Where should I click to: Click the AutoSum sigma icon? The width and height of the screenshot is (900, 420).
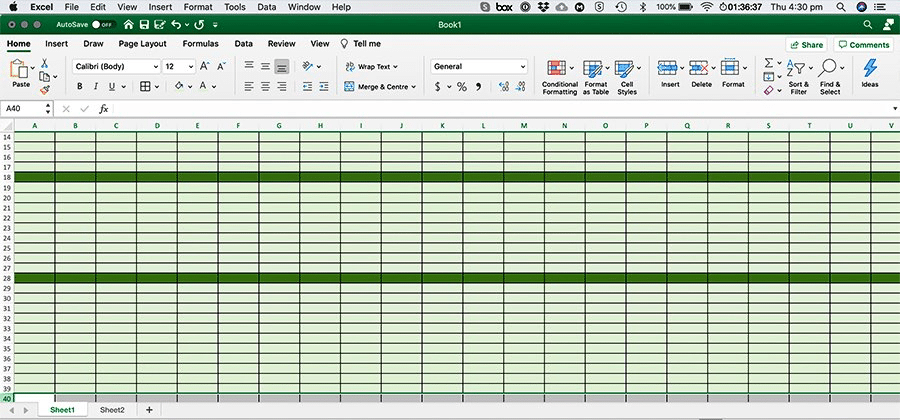769,63
